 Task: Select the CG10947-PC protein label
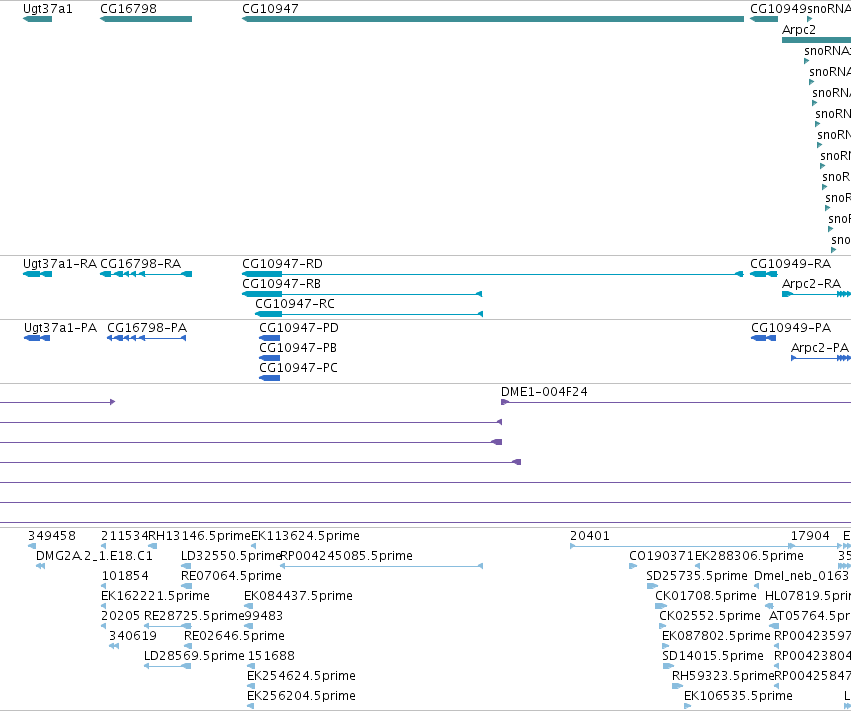[299, 368]
